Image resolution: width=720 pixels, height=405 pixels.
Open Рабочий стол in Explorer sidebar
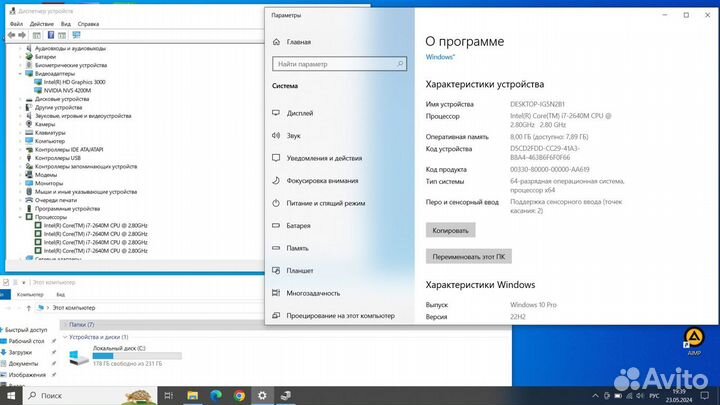click(x=26, y=341)
